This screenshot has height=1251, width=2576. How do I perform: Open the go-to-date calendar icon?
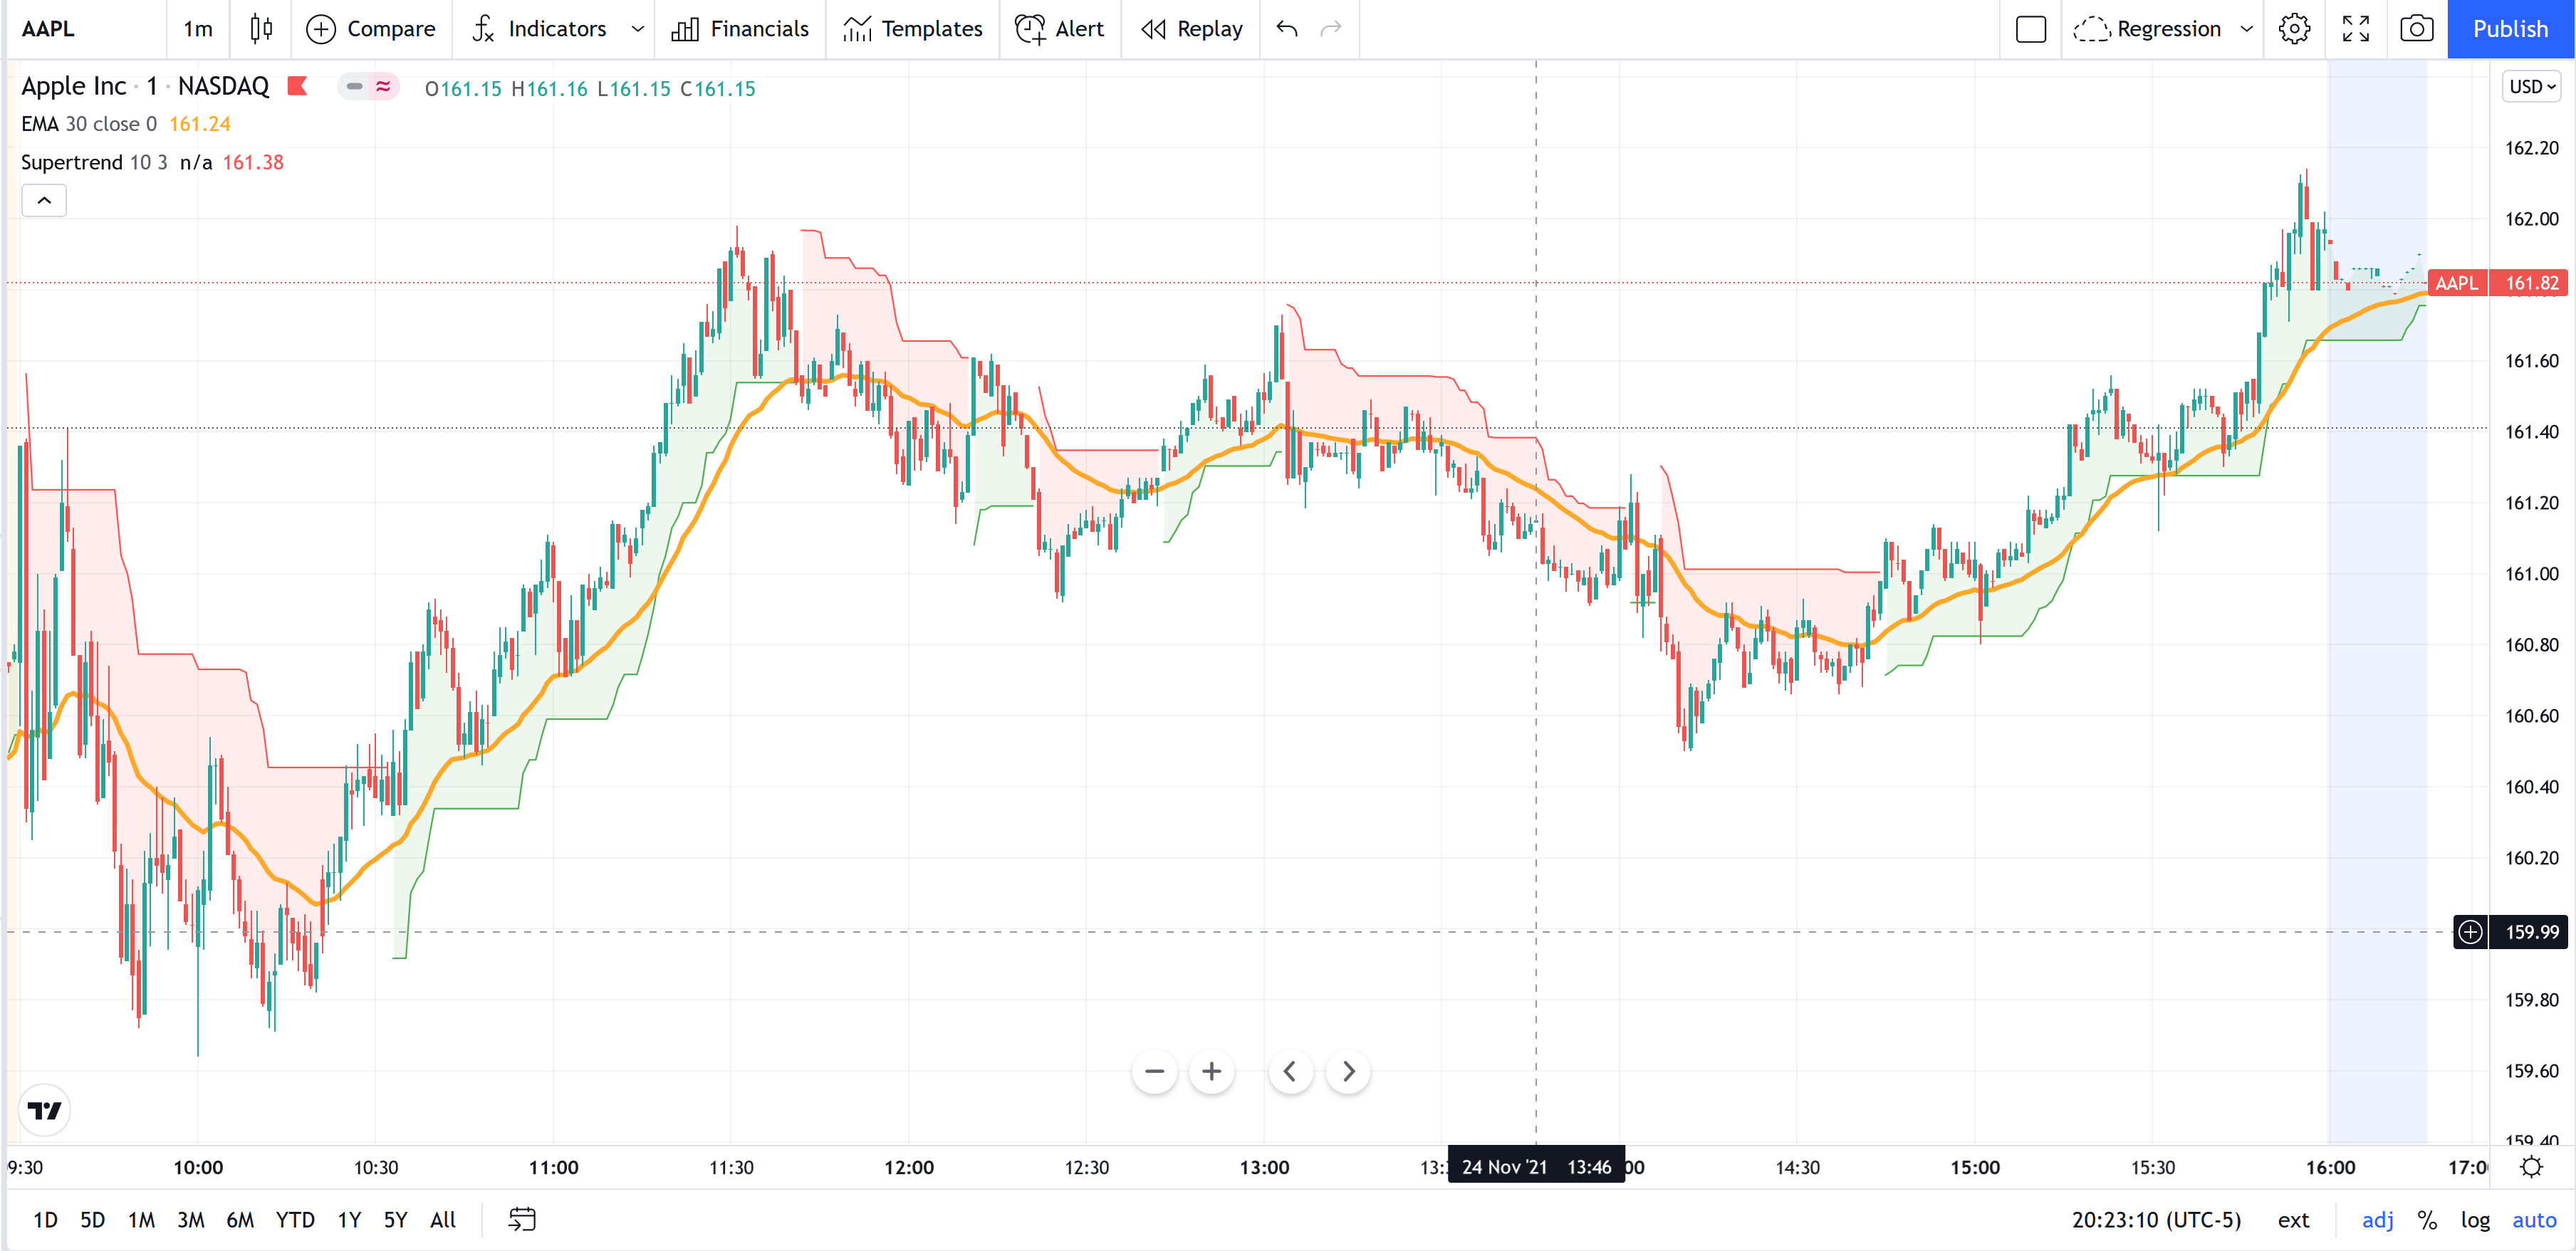pos(522,1220)
